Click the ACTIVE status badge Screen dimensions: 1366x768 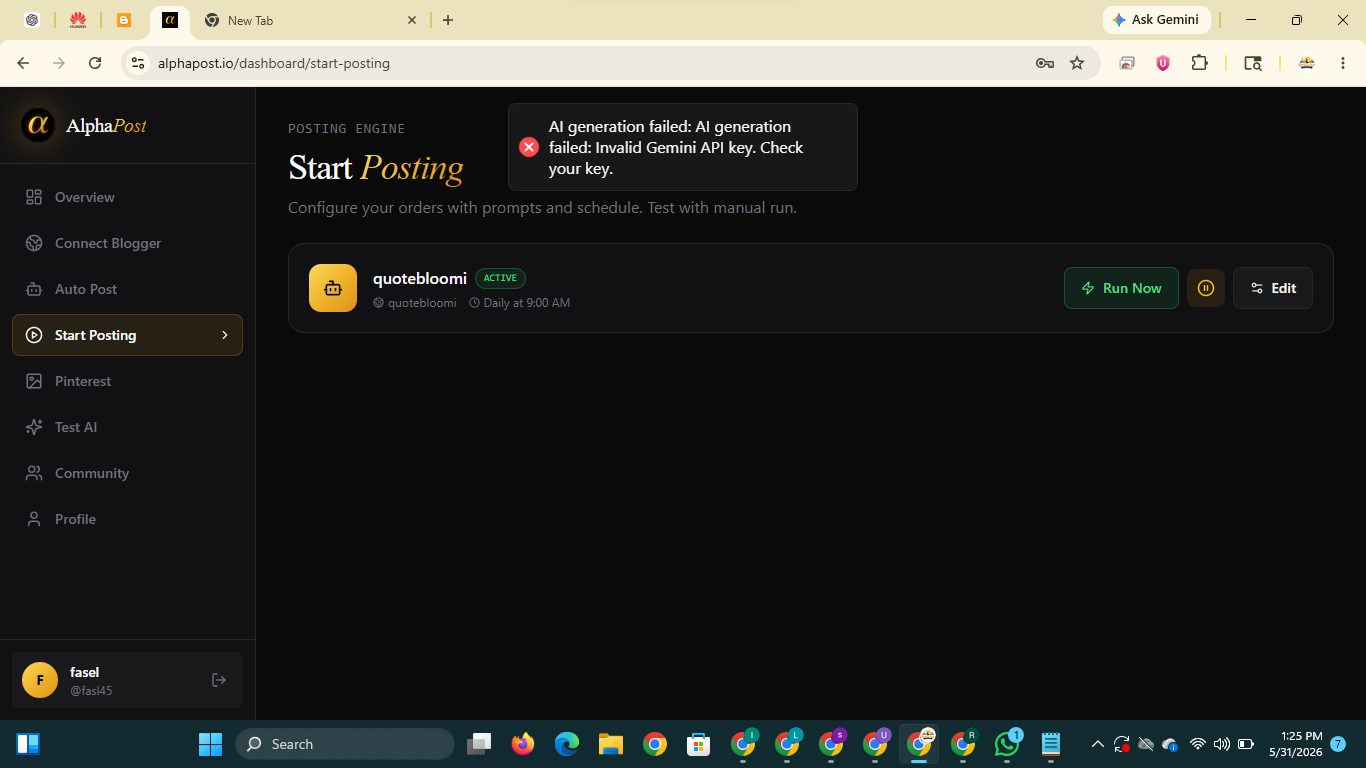[x=500, y=278]
